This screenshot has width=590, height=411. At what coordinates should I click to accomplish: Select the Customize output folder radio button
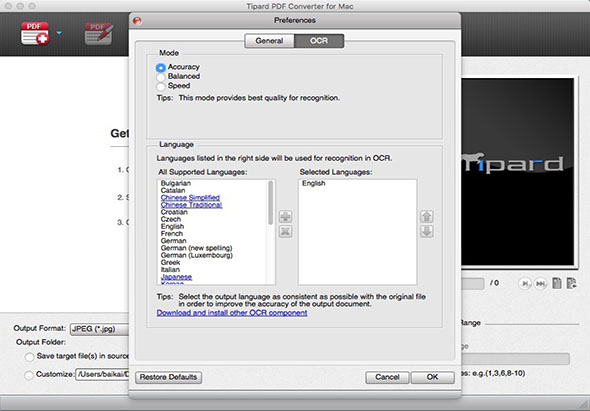point(29,375)
